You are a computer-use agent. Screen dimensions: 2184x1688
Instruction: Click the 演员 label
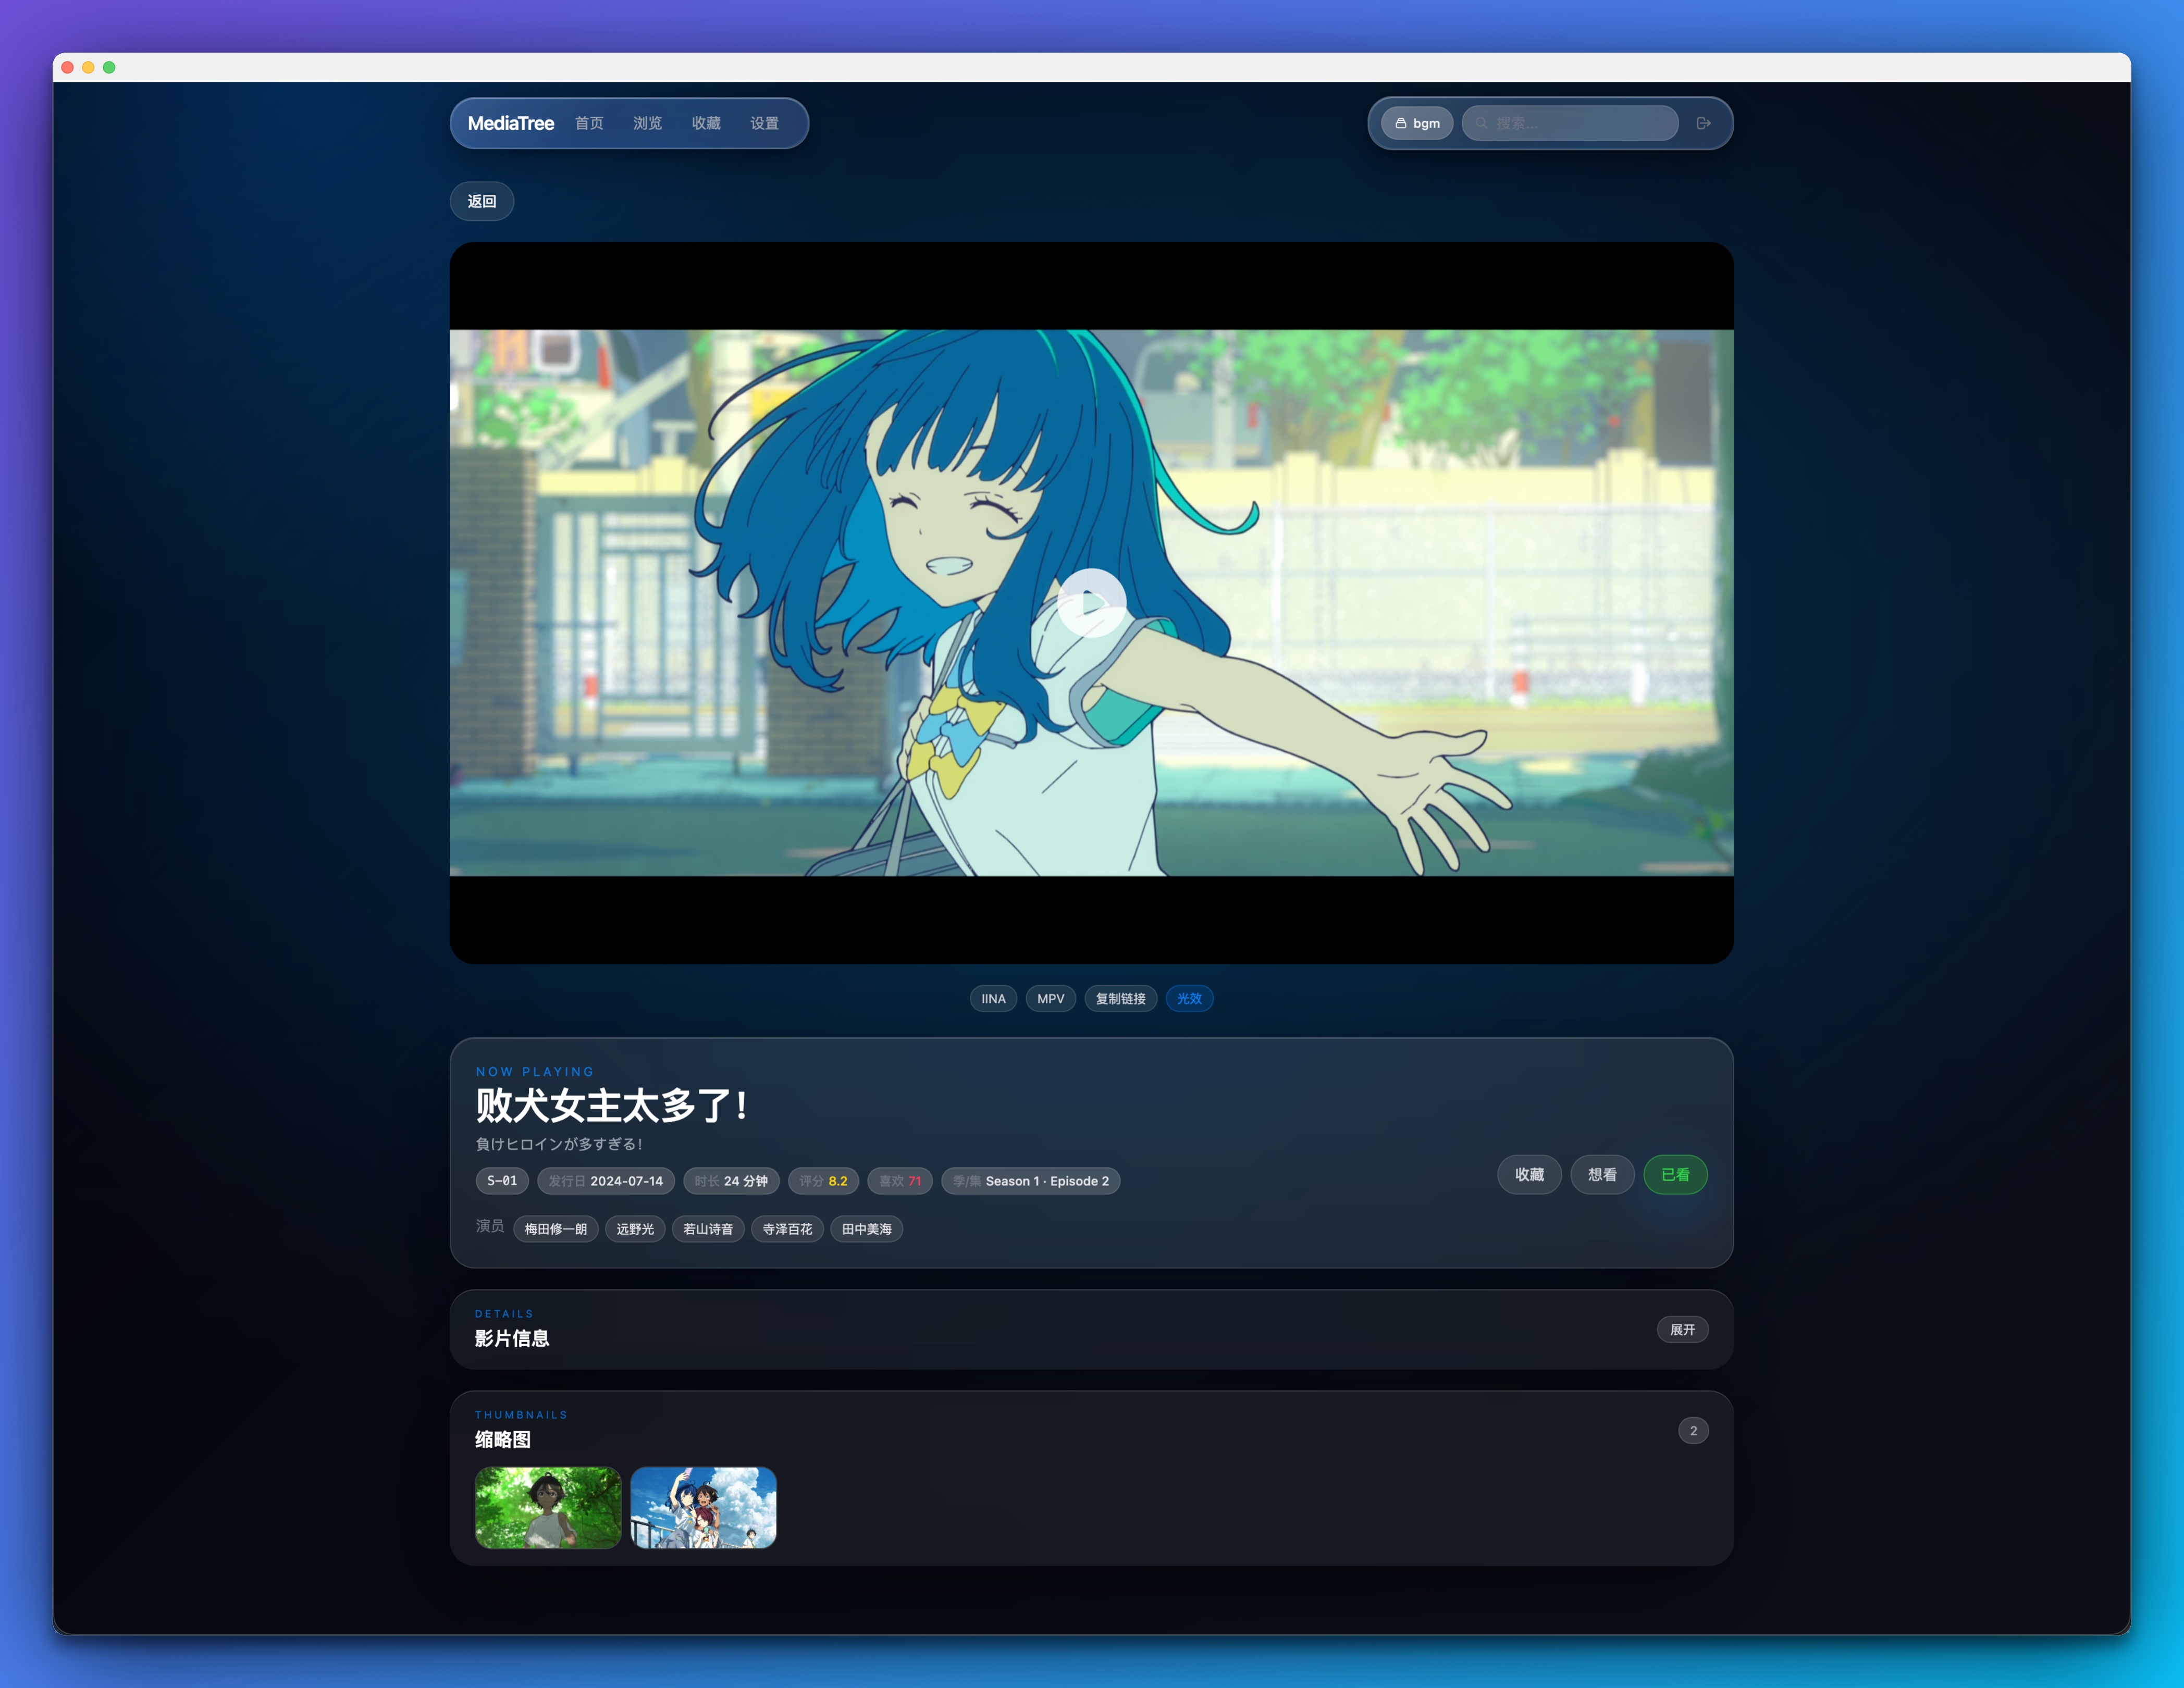click(490, 1226)
